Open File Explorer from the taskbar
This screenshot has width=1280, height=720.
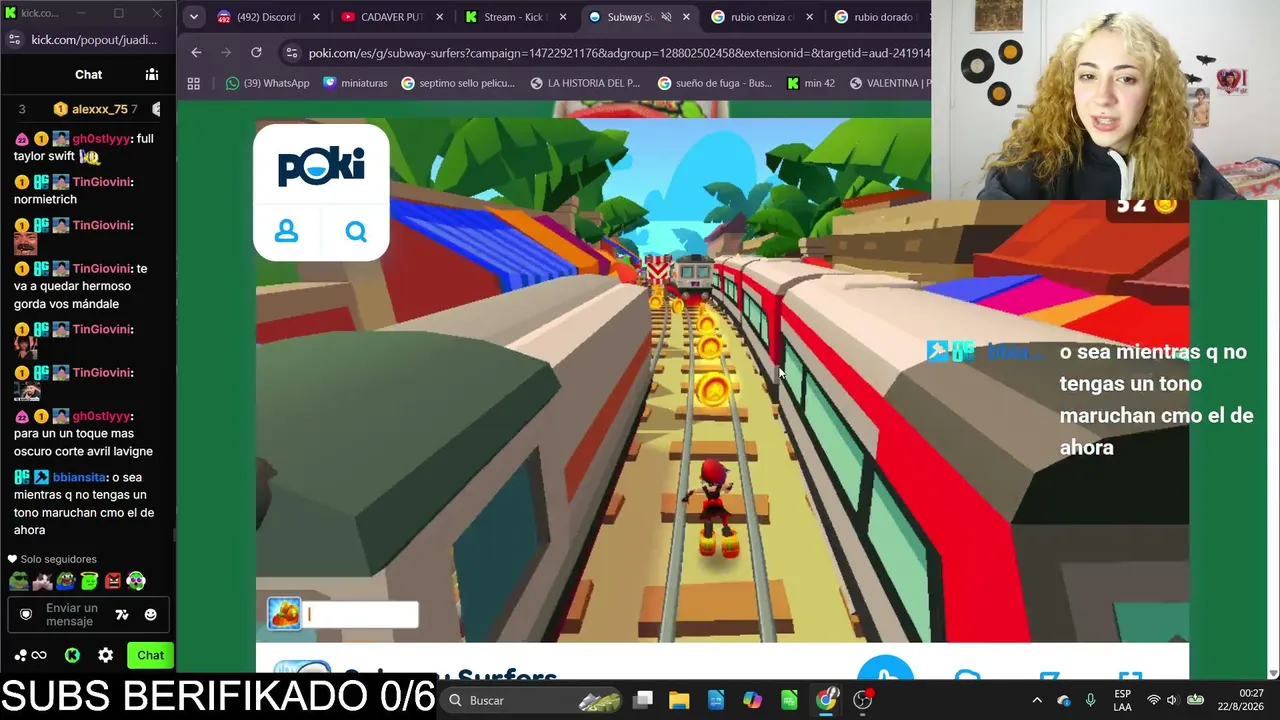click(x=679, y=700)
